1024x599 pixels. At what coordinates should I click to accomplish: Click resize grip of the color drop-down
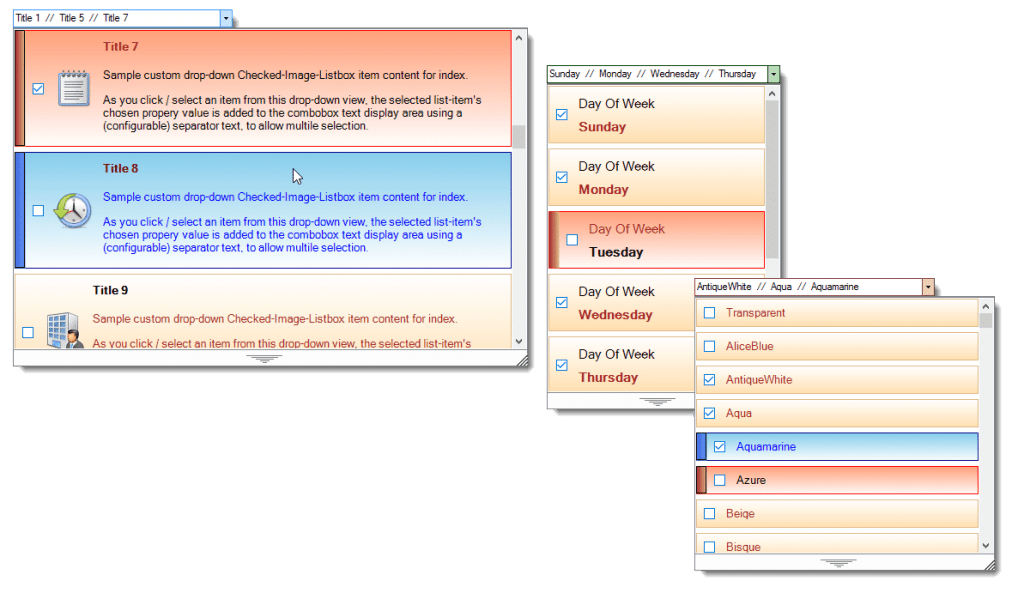pos(988,564)
